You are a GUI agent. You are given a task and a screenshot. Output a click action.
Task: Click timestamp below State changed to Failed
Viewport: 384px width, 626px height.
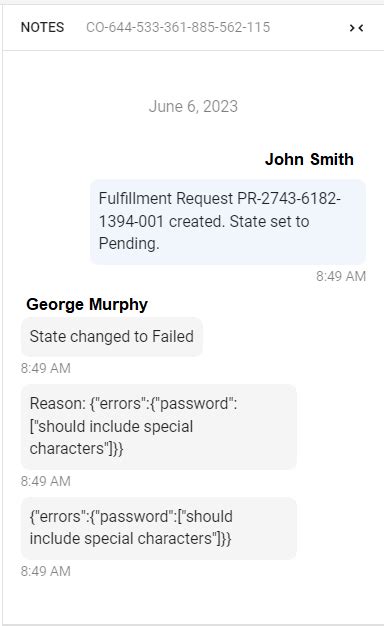(x=46, y=368)
